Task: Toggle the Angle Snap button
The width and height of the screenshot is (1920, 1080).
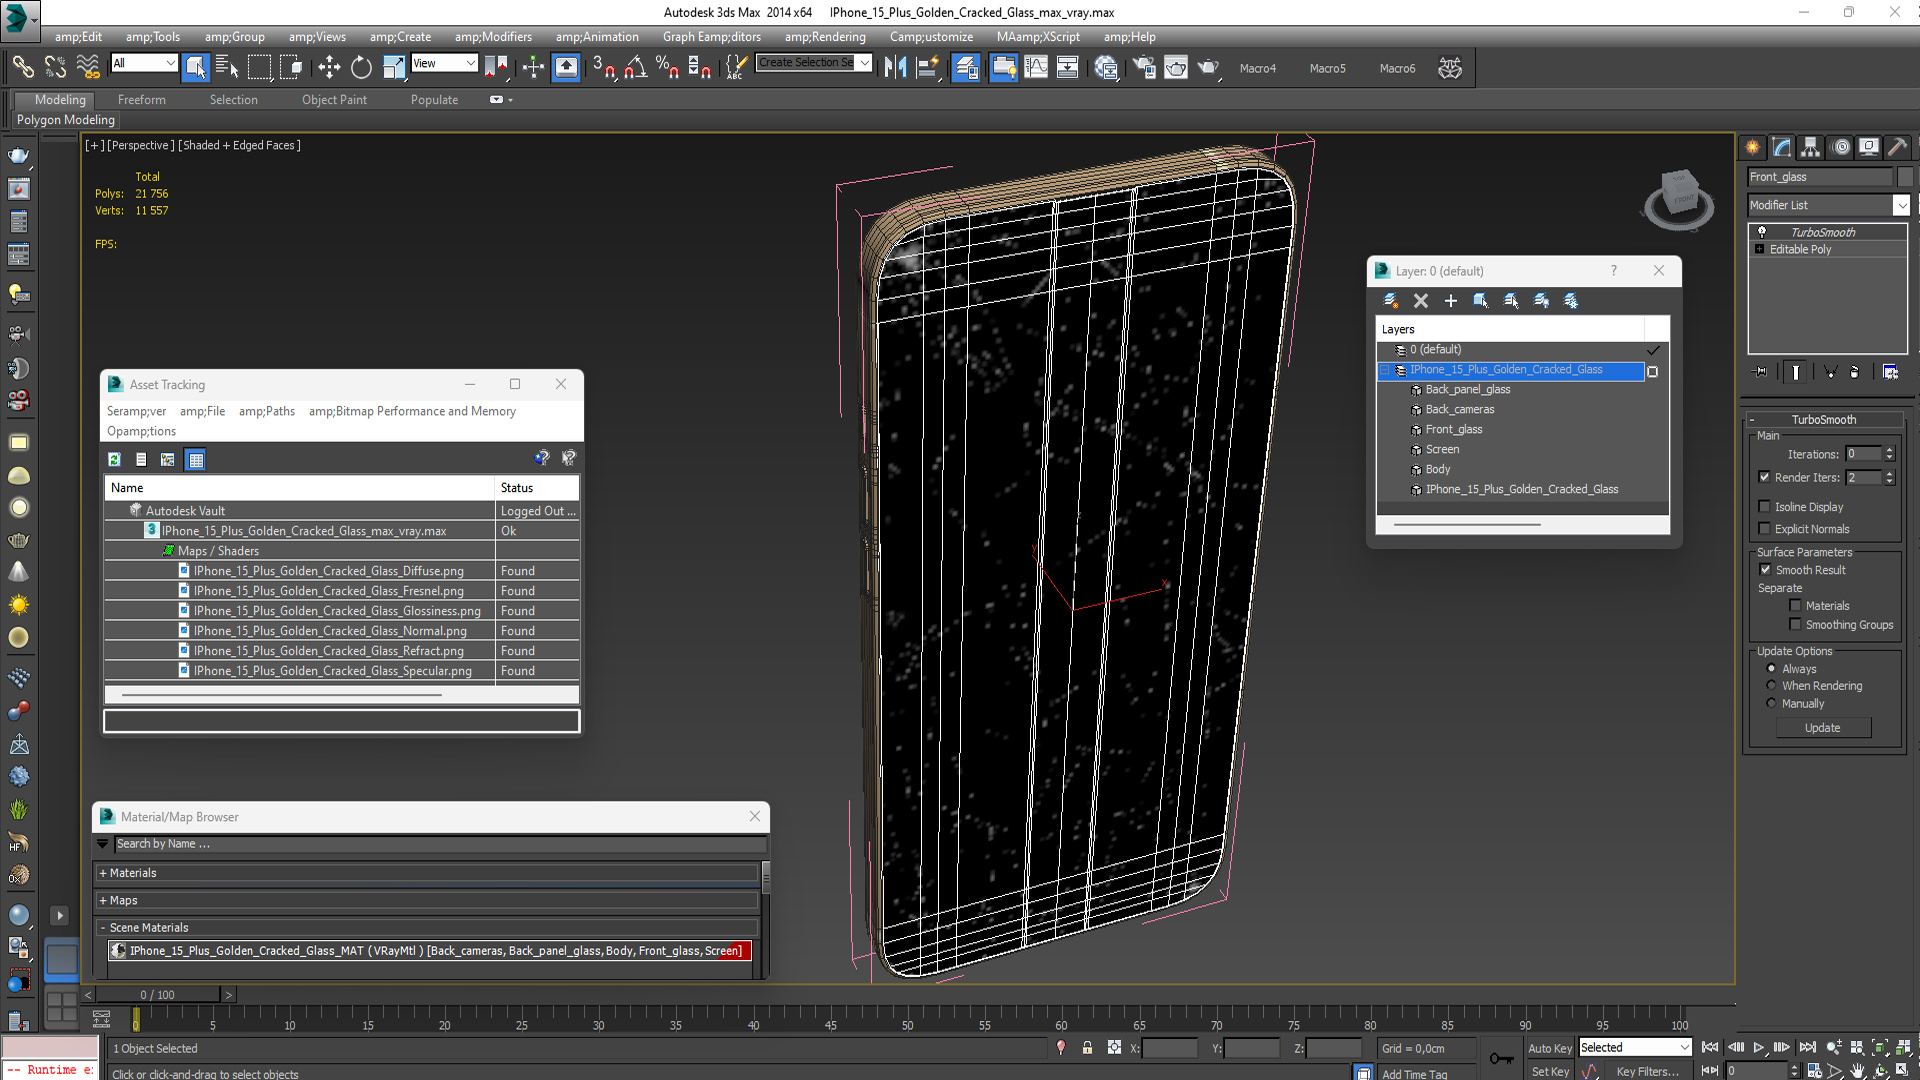Action: tap(635, 67)
